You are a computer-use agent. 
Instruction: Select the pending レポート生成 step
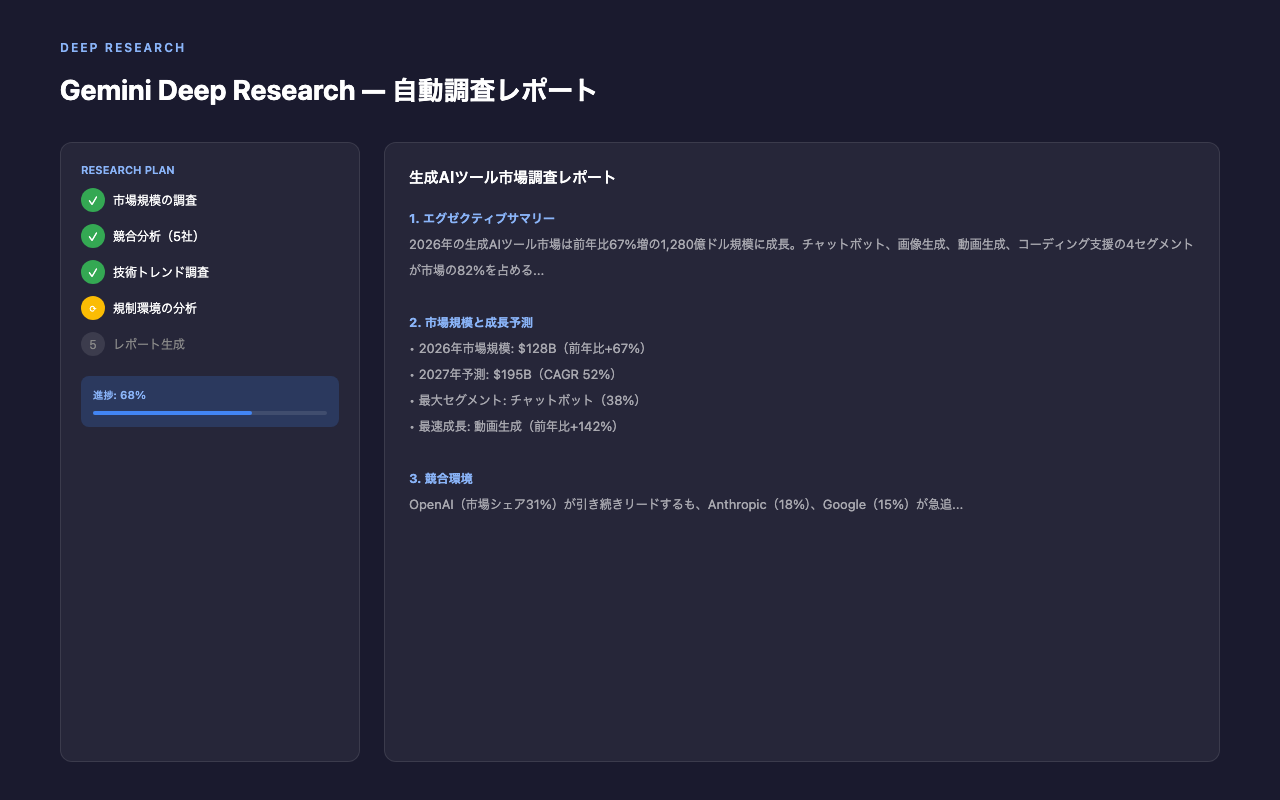pos(149,344)
